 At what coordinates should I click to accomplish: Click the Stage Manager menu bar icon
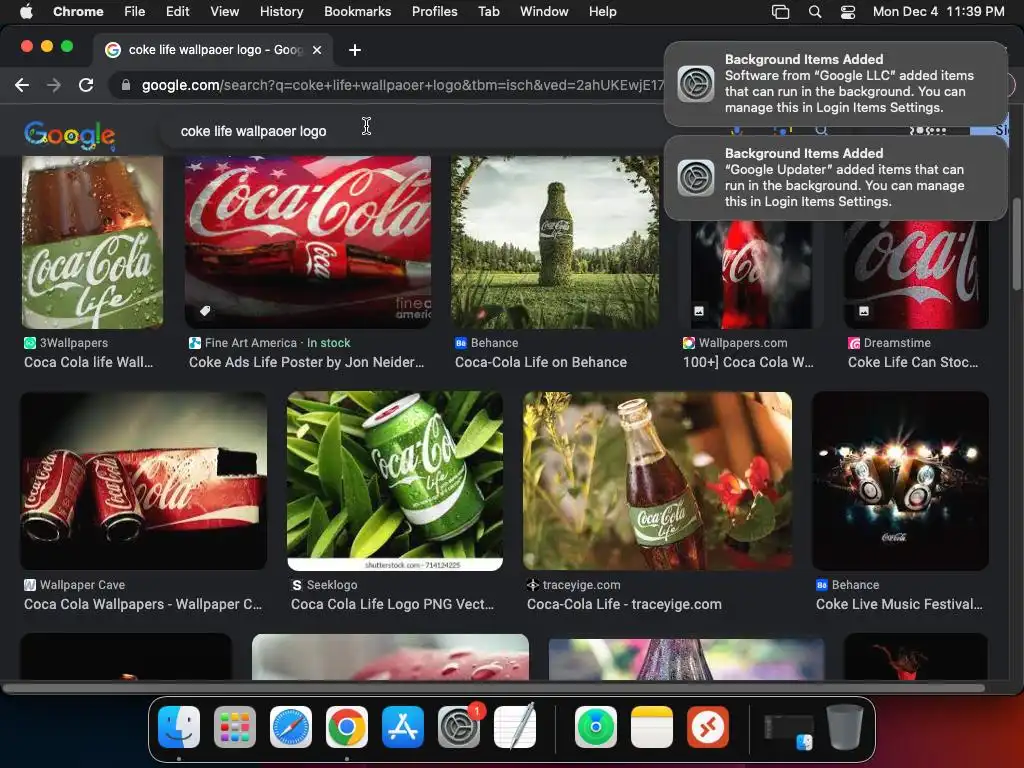pyautogui.click(x=780, y=11)
